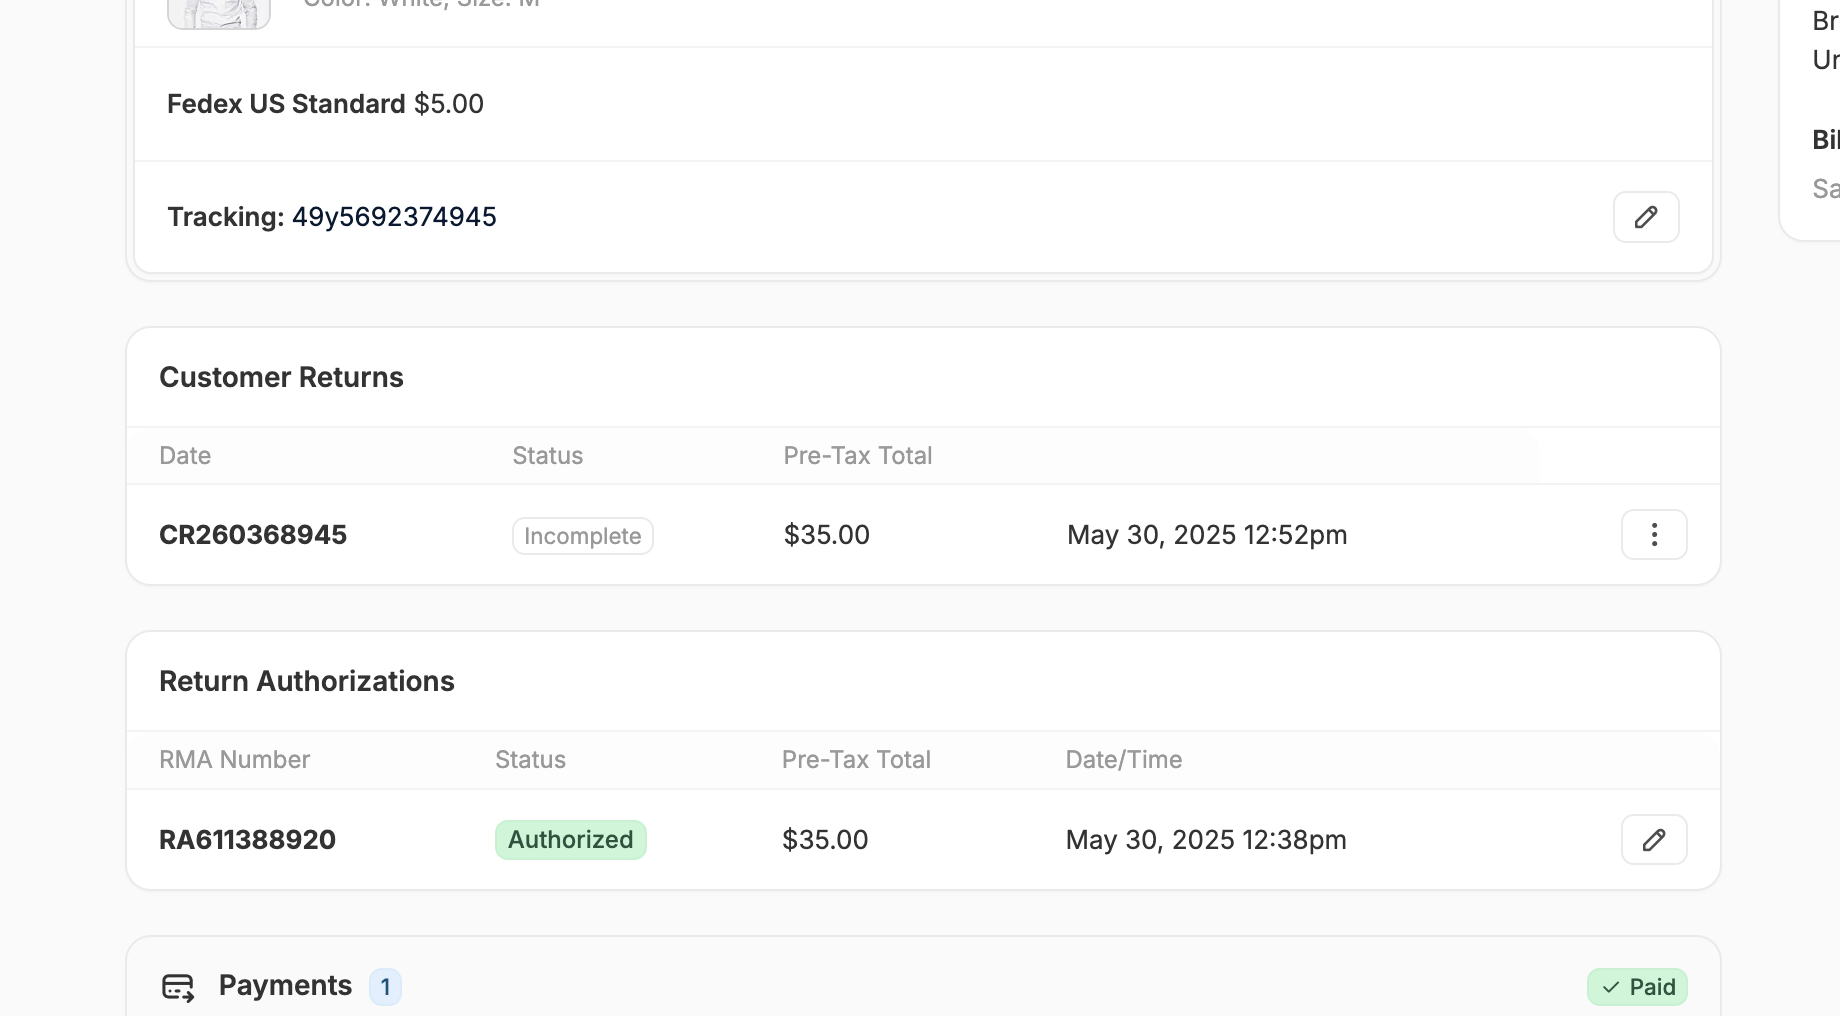Click the Paid status badge
The width and height of the screenshot is (1840, 1016).
coord(1637,987)
